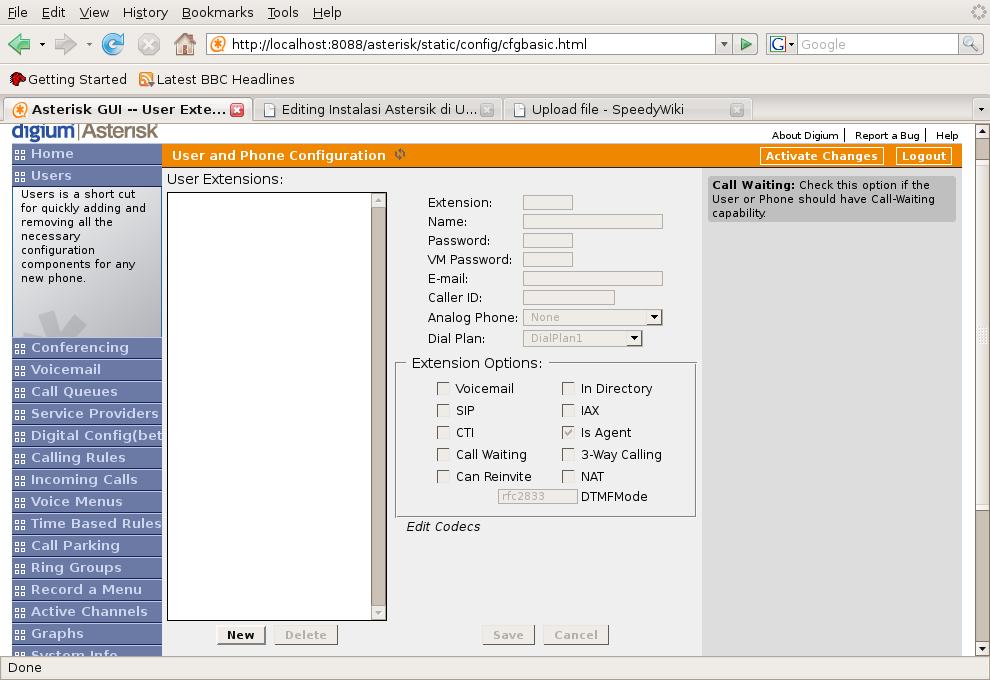
Task: Enable the Voicemail checkbox
Action: (x=443, y=389)
